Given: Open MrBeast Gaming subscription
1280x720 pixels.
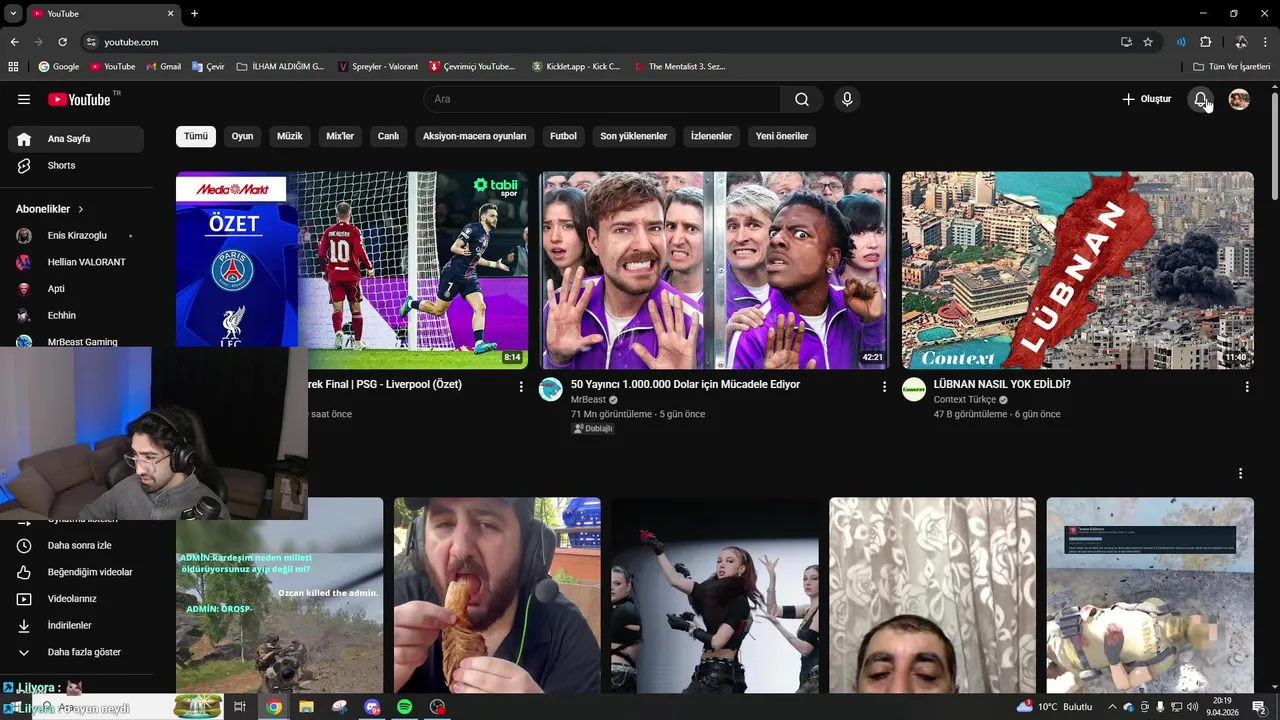Looking at the screenshot, I should pyautogui.click(x=76, y=341).
